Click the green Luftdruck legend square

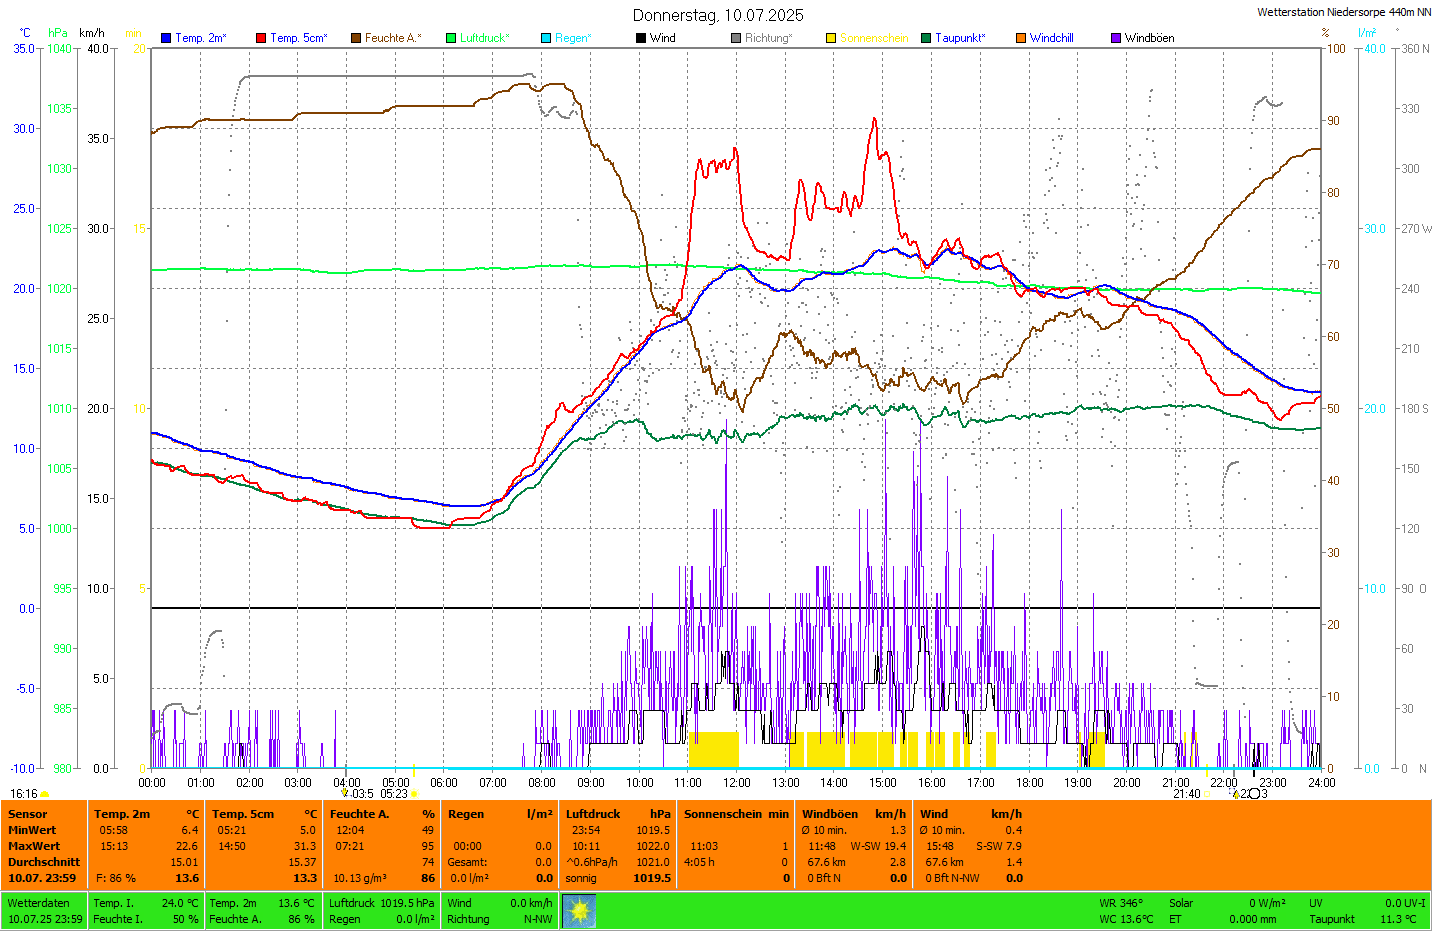point(451,38)
